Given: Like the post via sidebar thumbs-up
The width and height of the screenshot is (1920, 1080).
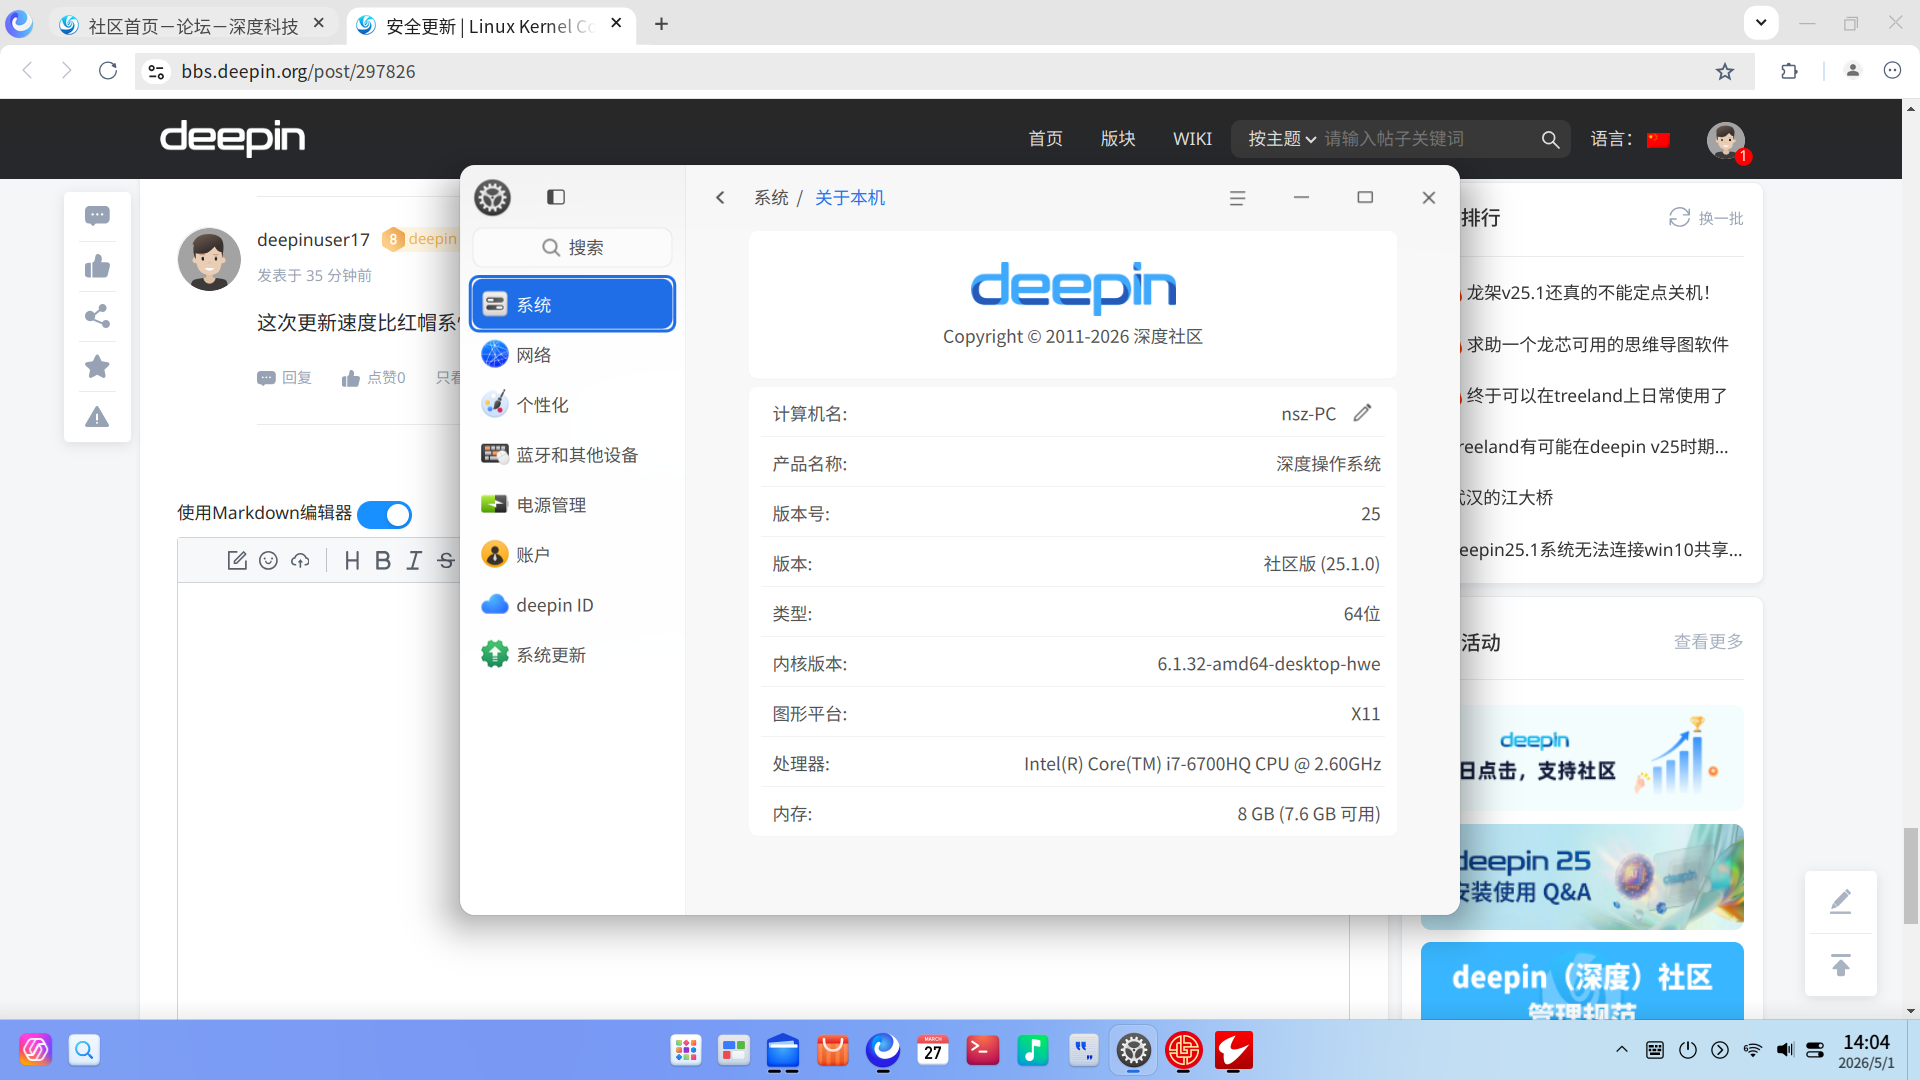Looking at the screenshot, I should click(x=97, y=266).
